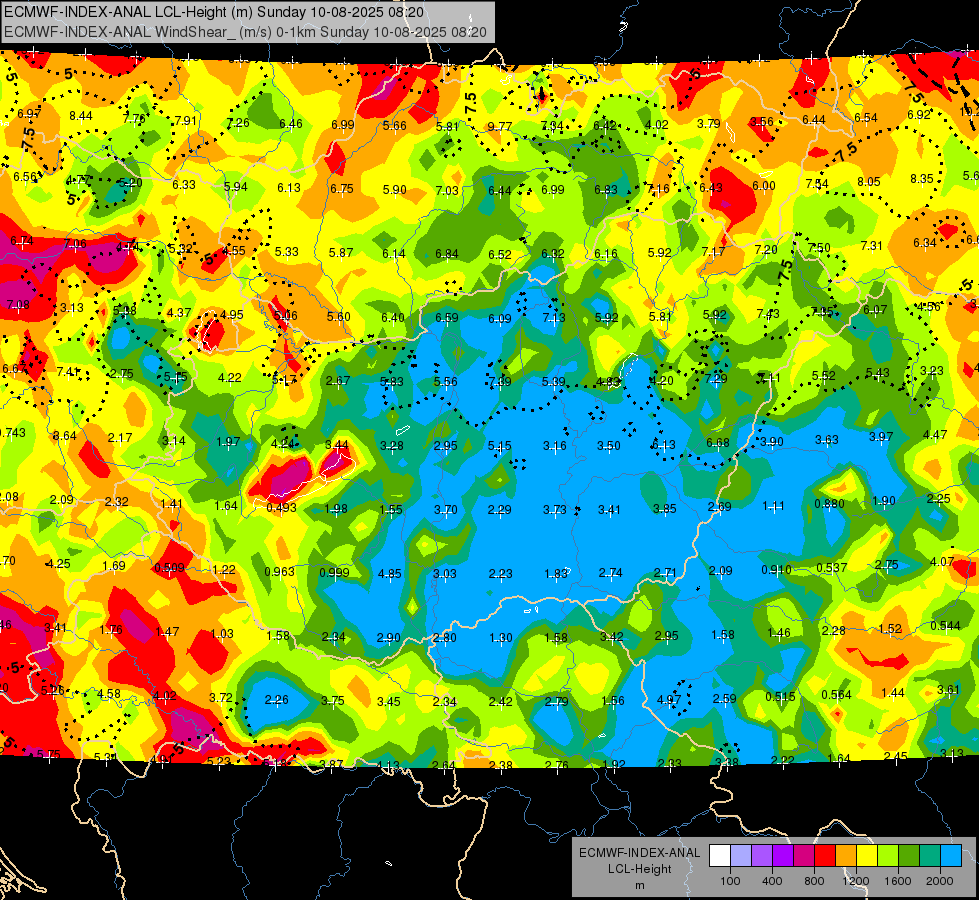Click the legend text LCL-Height
This screenshot has width=979, height=900.
pos(640,869)
